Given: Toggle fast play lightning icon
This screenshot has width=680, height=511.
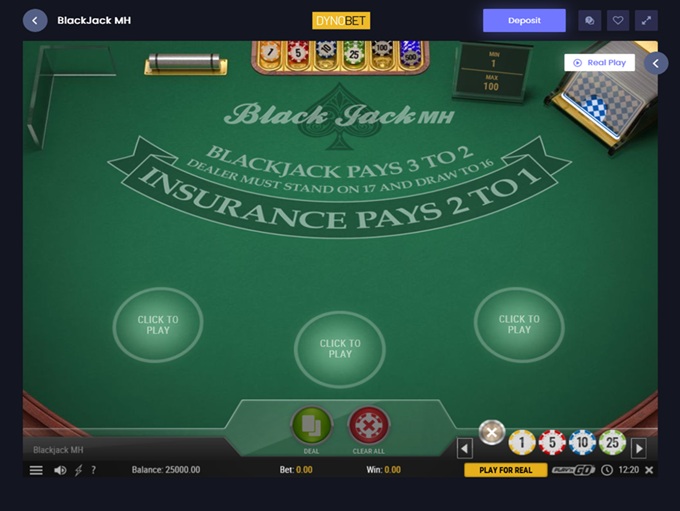Looking at the screenshot, I should [x=78, y=470].
